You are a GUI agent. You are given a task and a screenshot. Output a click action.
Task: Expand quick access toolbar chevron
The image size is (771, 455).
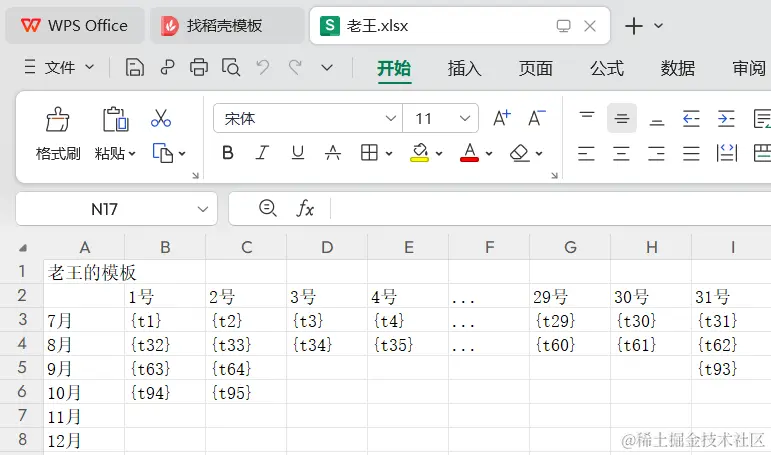click(x=327, y=67)
